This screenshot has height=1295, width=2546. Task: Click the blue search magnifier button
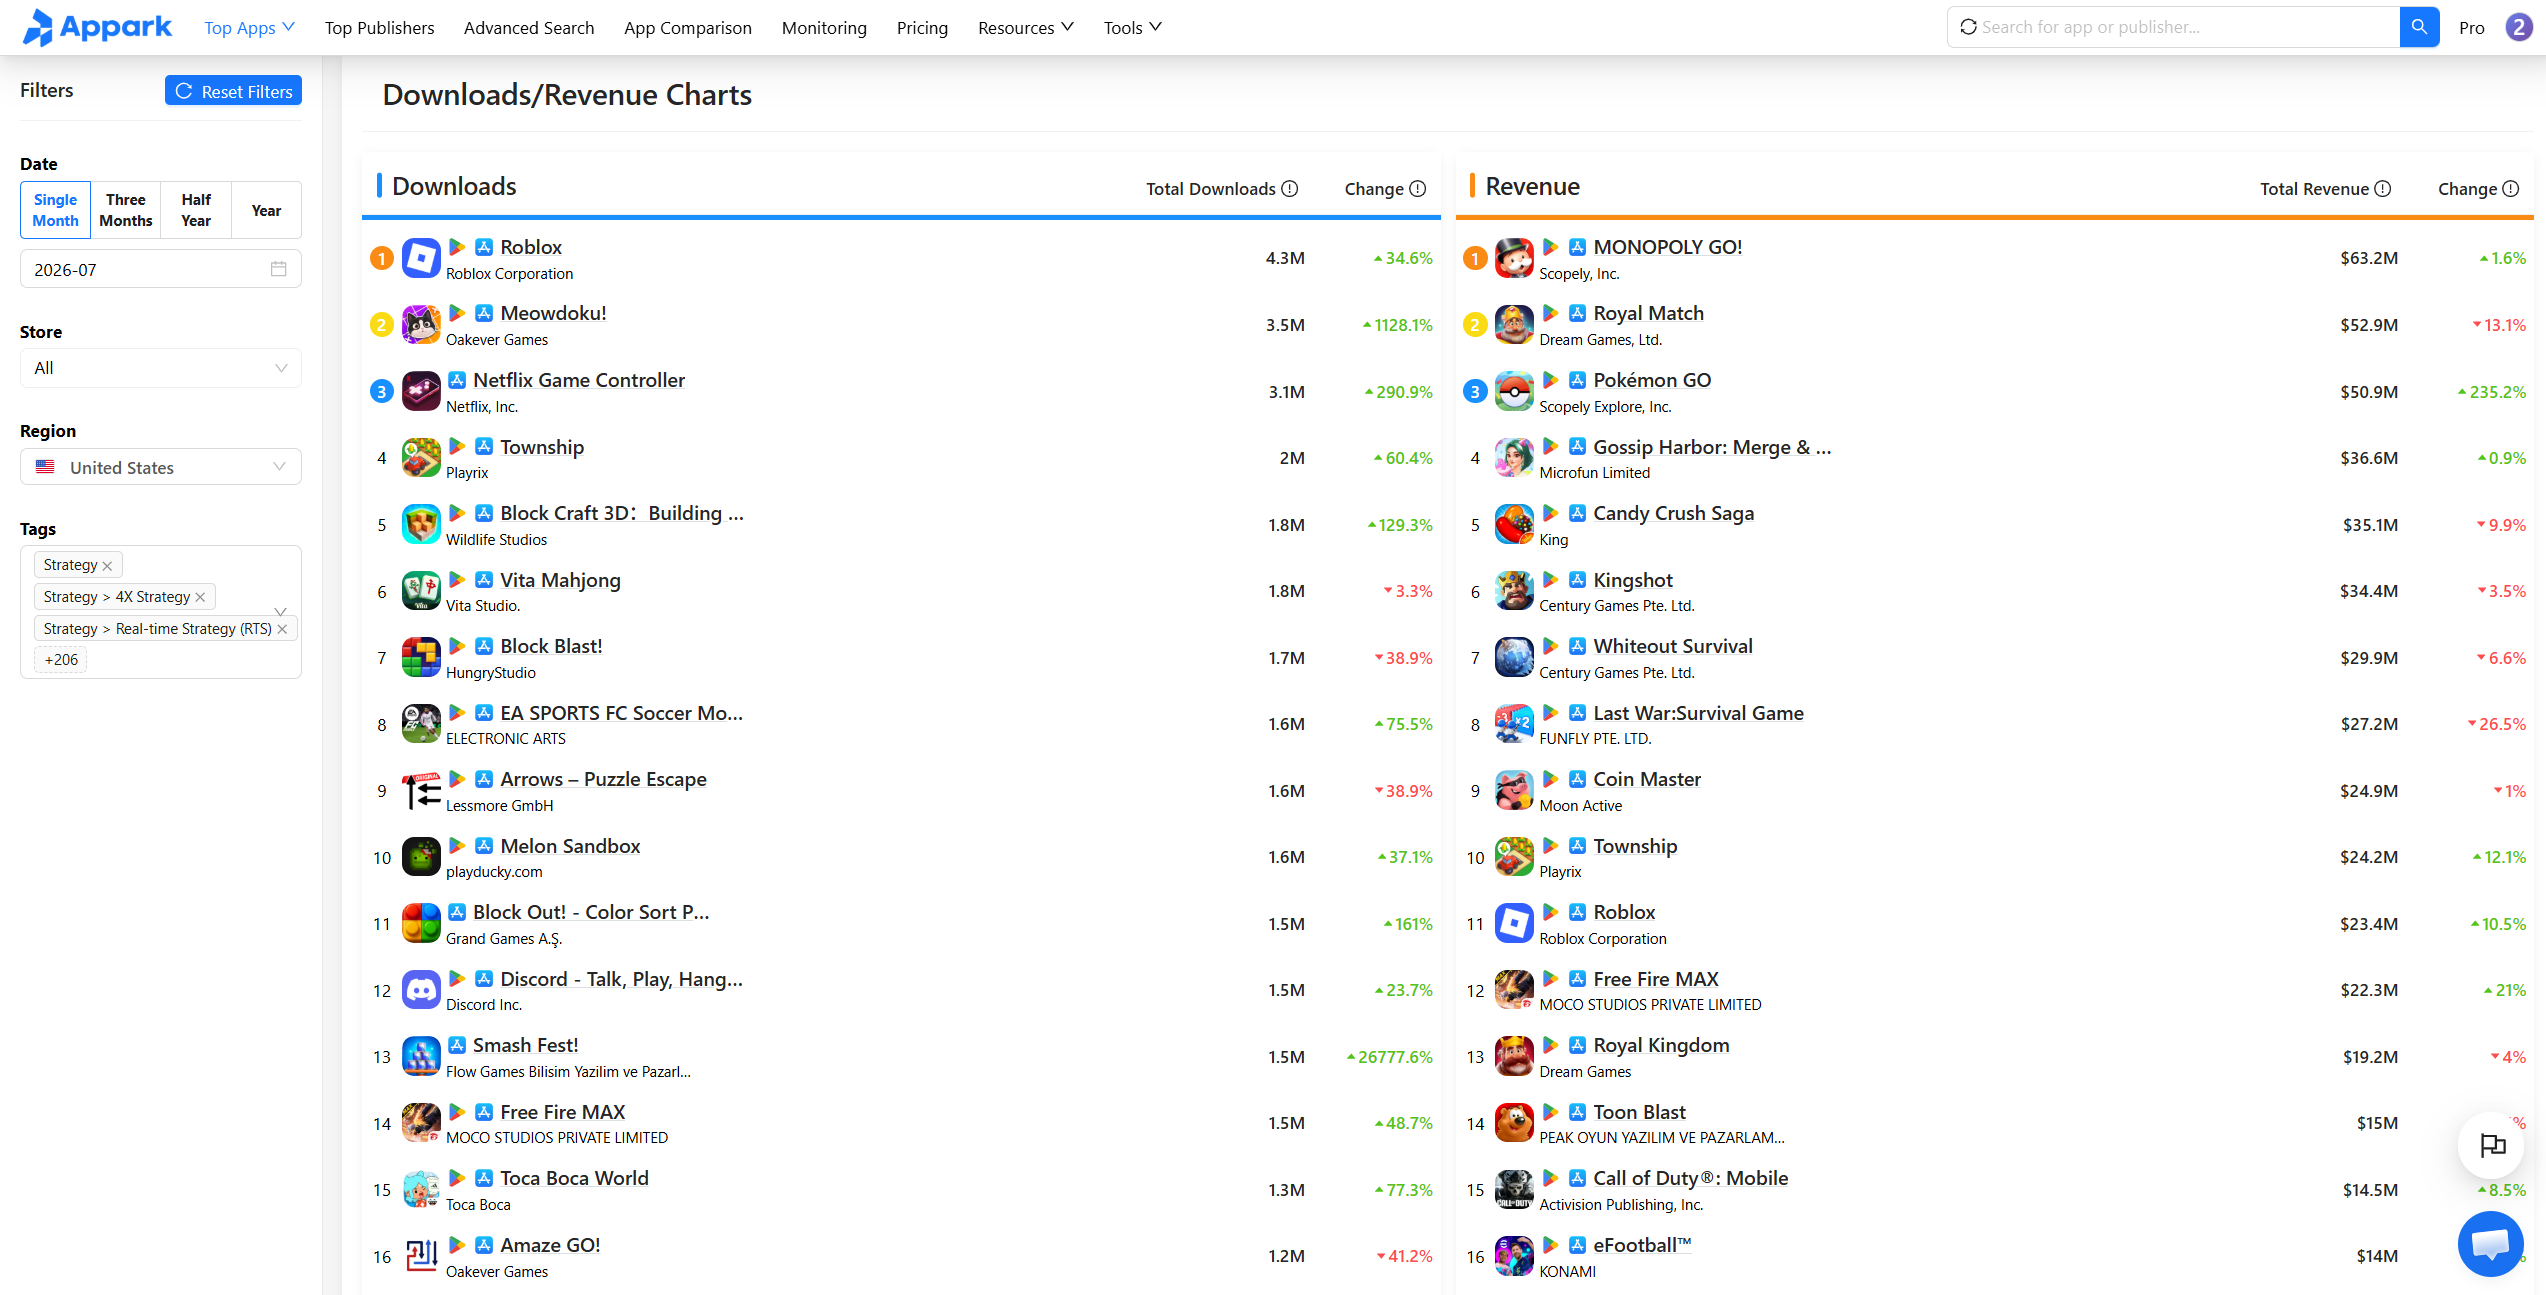(x=2419, y=27)
